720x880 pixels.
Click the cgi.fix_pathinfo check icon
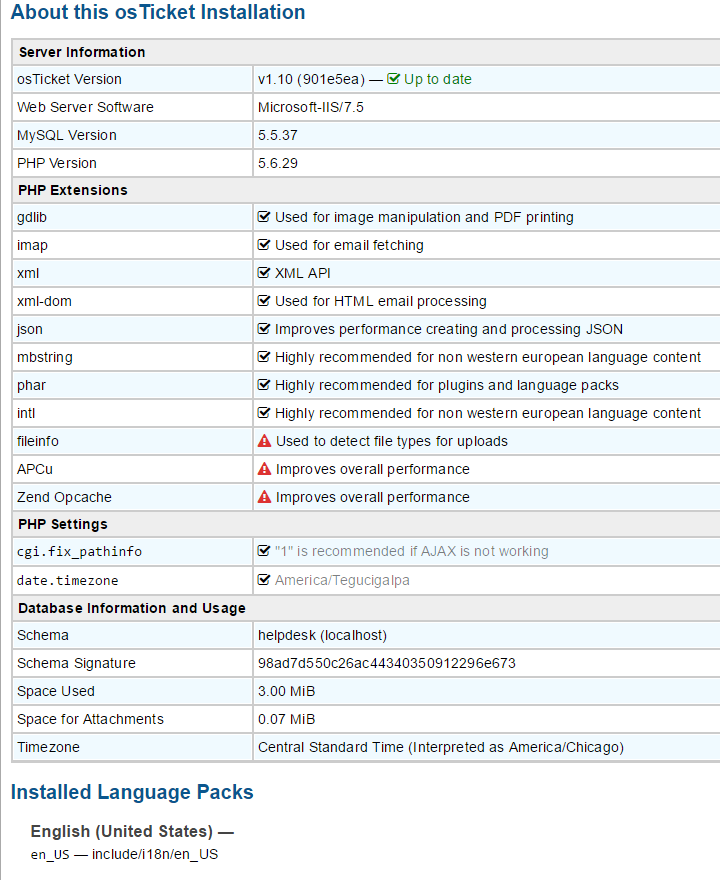coord(264,551)
